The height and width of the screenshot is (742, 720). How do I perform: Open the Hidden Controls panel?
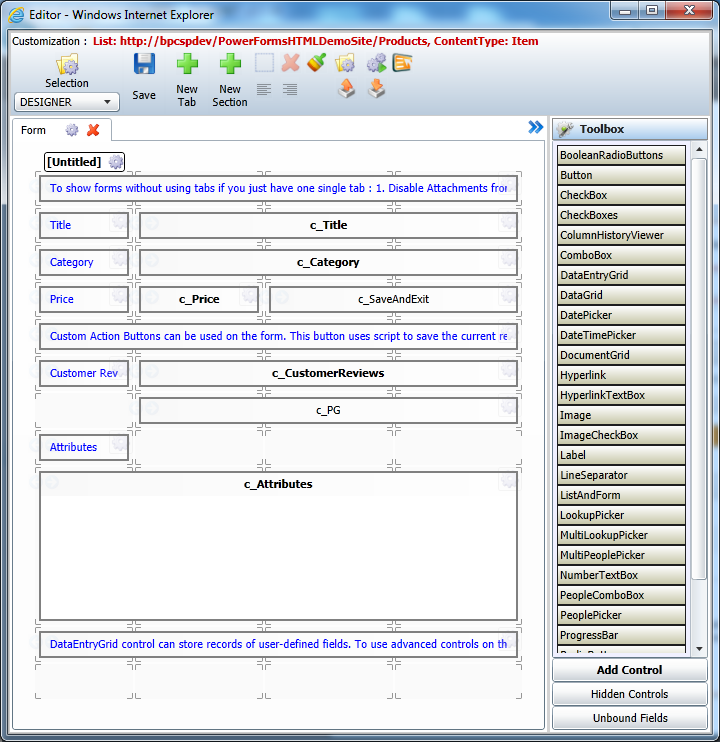630,694
